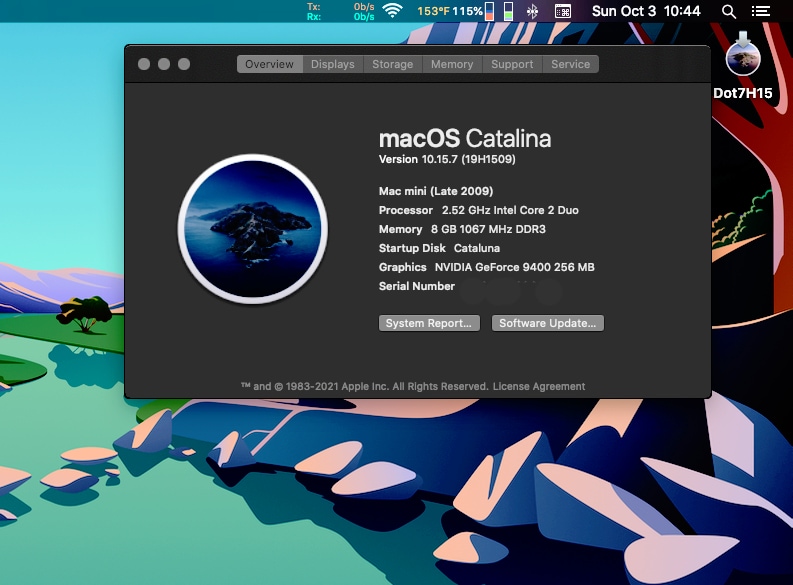Click the Version 10.15.7 (19H1509) text

click(x=447, y=159)
